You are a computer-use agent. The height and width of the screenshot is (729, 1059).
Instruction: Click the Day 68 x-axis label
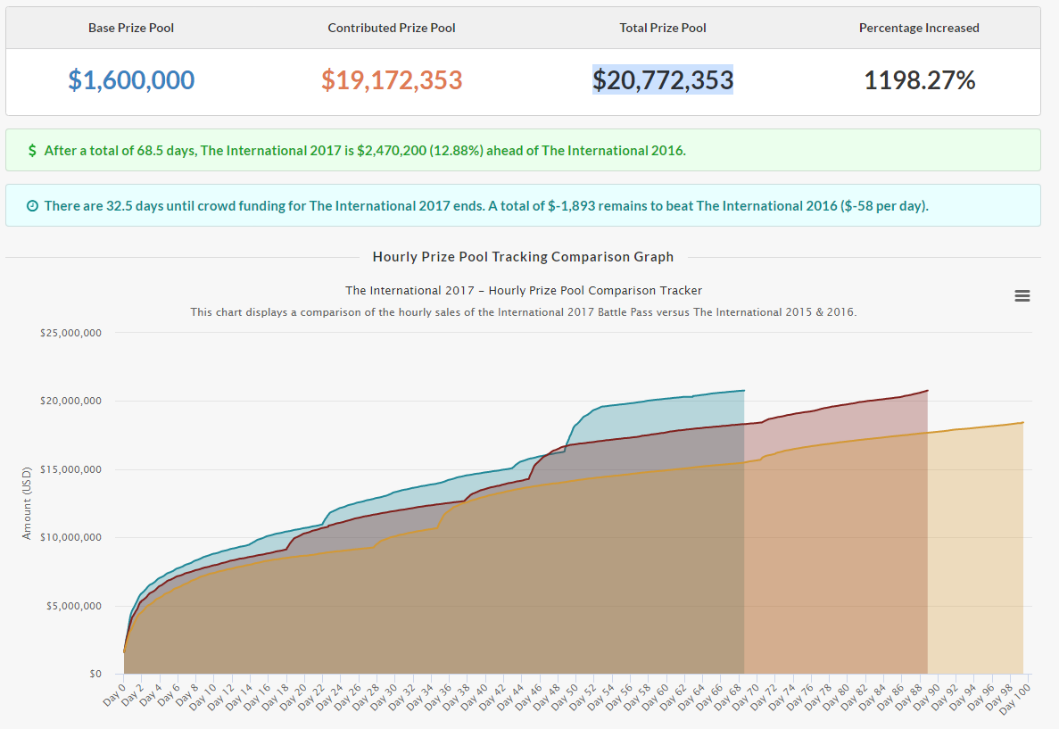(x=728, y=696)
